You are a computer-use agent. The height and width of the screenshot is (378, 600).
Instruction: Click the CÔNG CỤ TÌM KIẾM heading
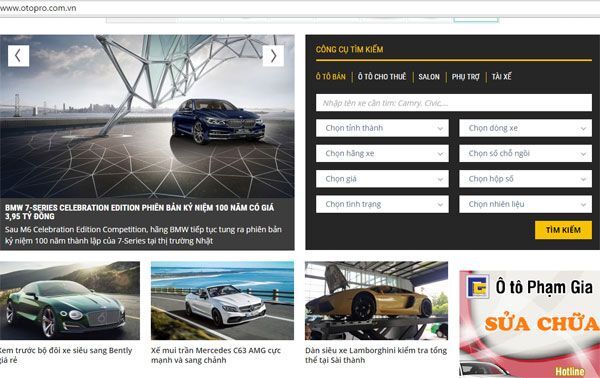point(349,49)
